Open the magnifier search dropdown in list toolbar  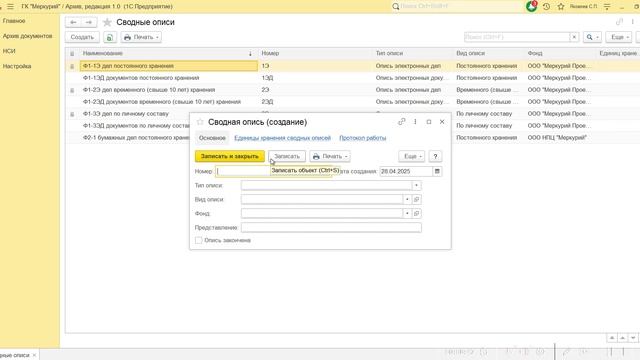click(592, 37)
